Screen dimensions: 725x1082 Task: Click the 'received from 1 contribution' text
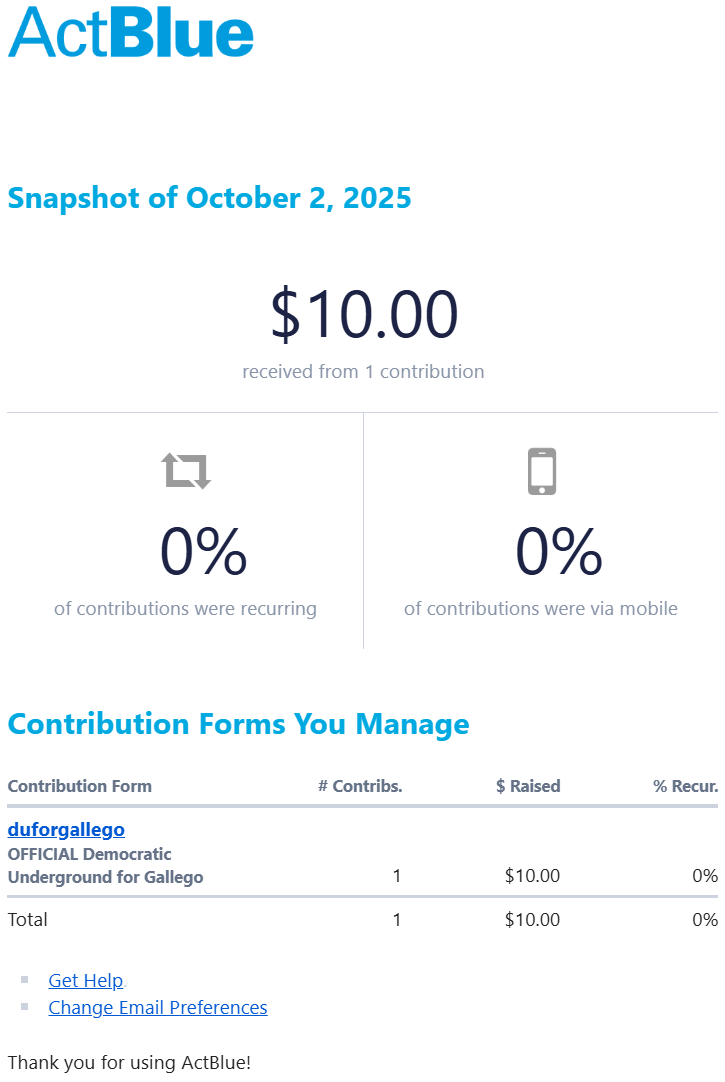[x=363, y=372]
